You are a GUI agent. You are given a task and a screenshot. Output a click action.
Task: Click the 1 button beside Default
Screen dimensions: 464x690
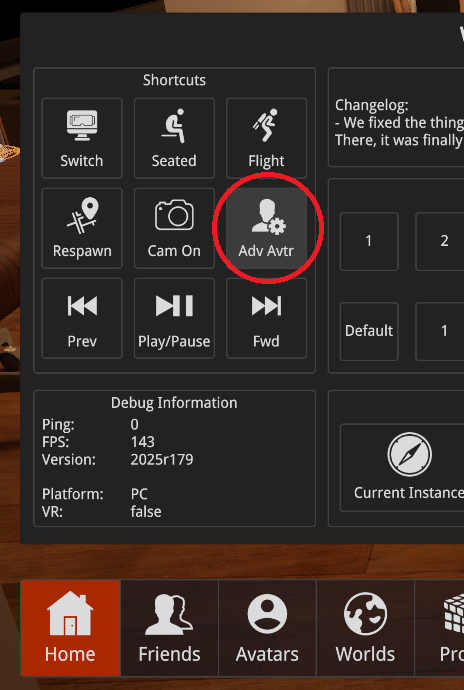(x=440, y=331)
